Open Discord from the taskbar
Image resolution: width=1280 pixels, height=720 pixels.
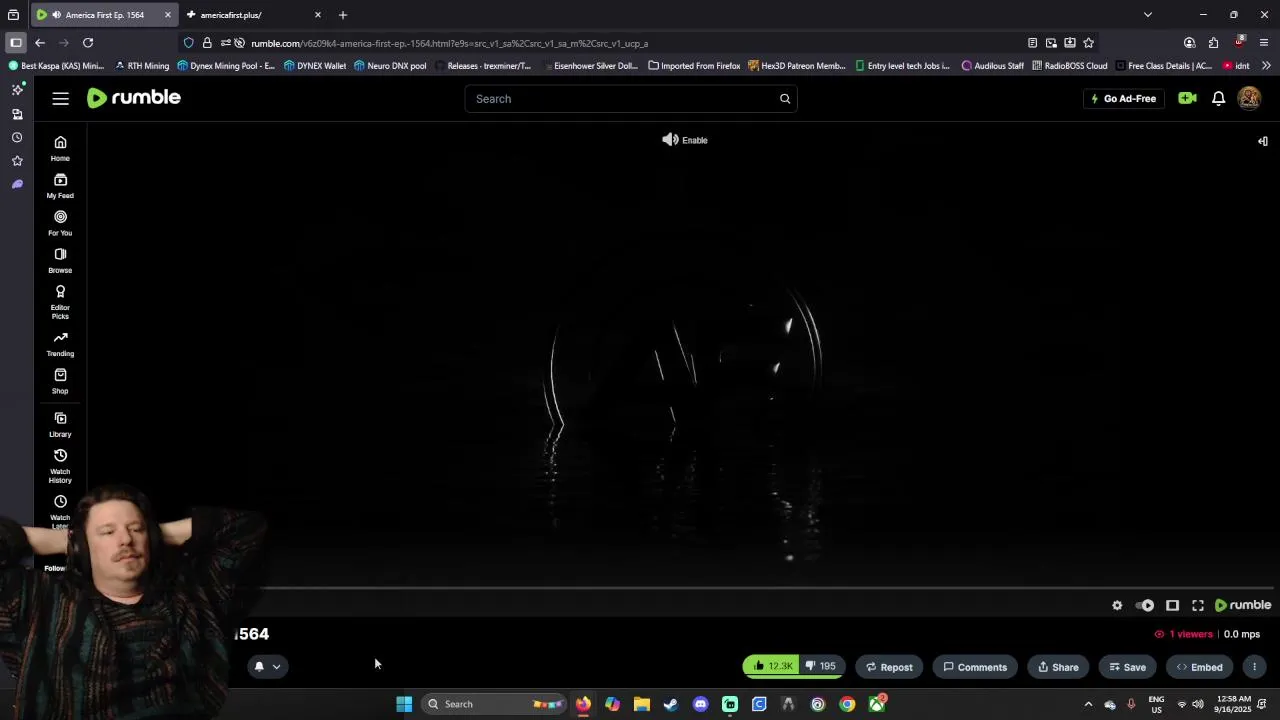(x=700, y=704)
